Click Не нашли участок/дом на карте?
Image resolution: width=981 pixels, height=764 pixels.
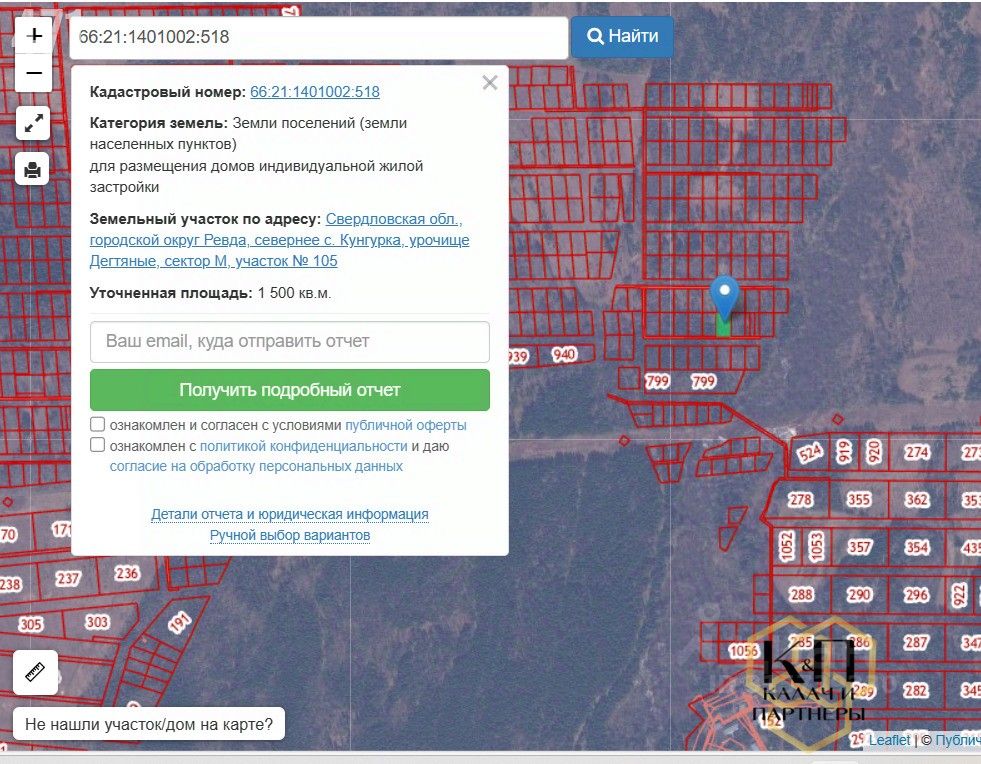[149, 725]
